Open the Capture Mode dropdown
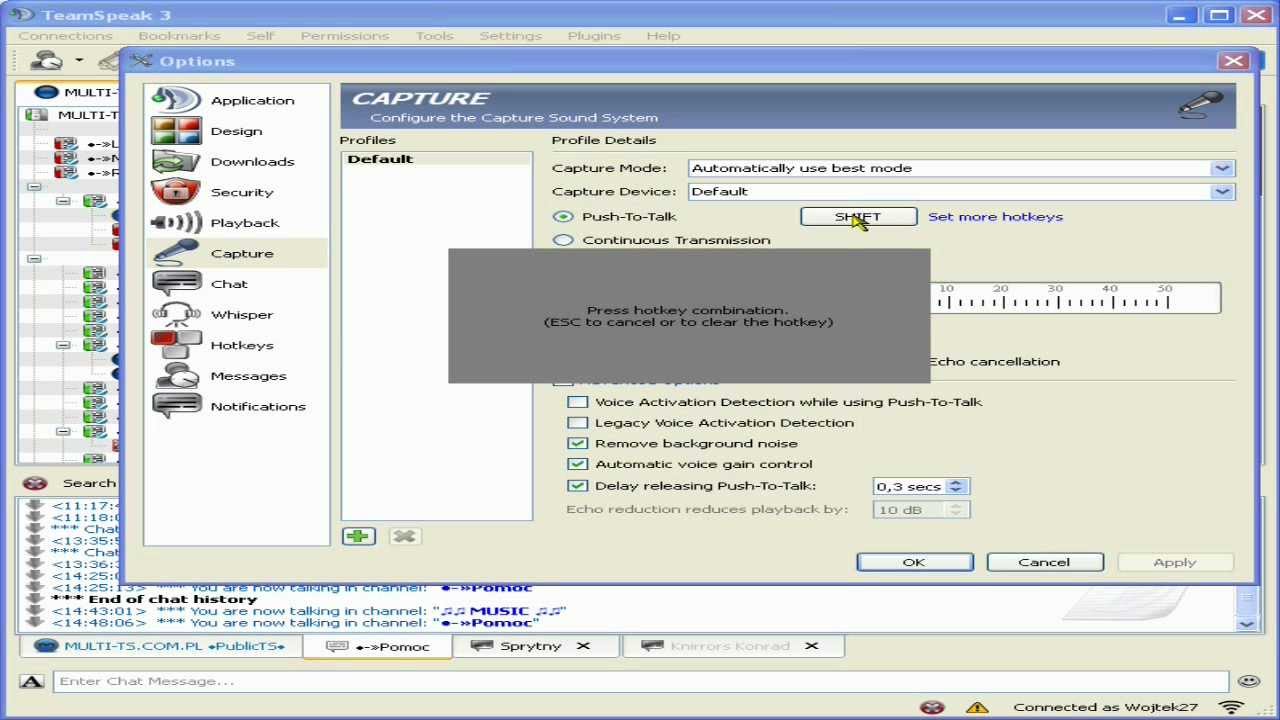1280x720 pixels. [1222, 168]
